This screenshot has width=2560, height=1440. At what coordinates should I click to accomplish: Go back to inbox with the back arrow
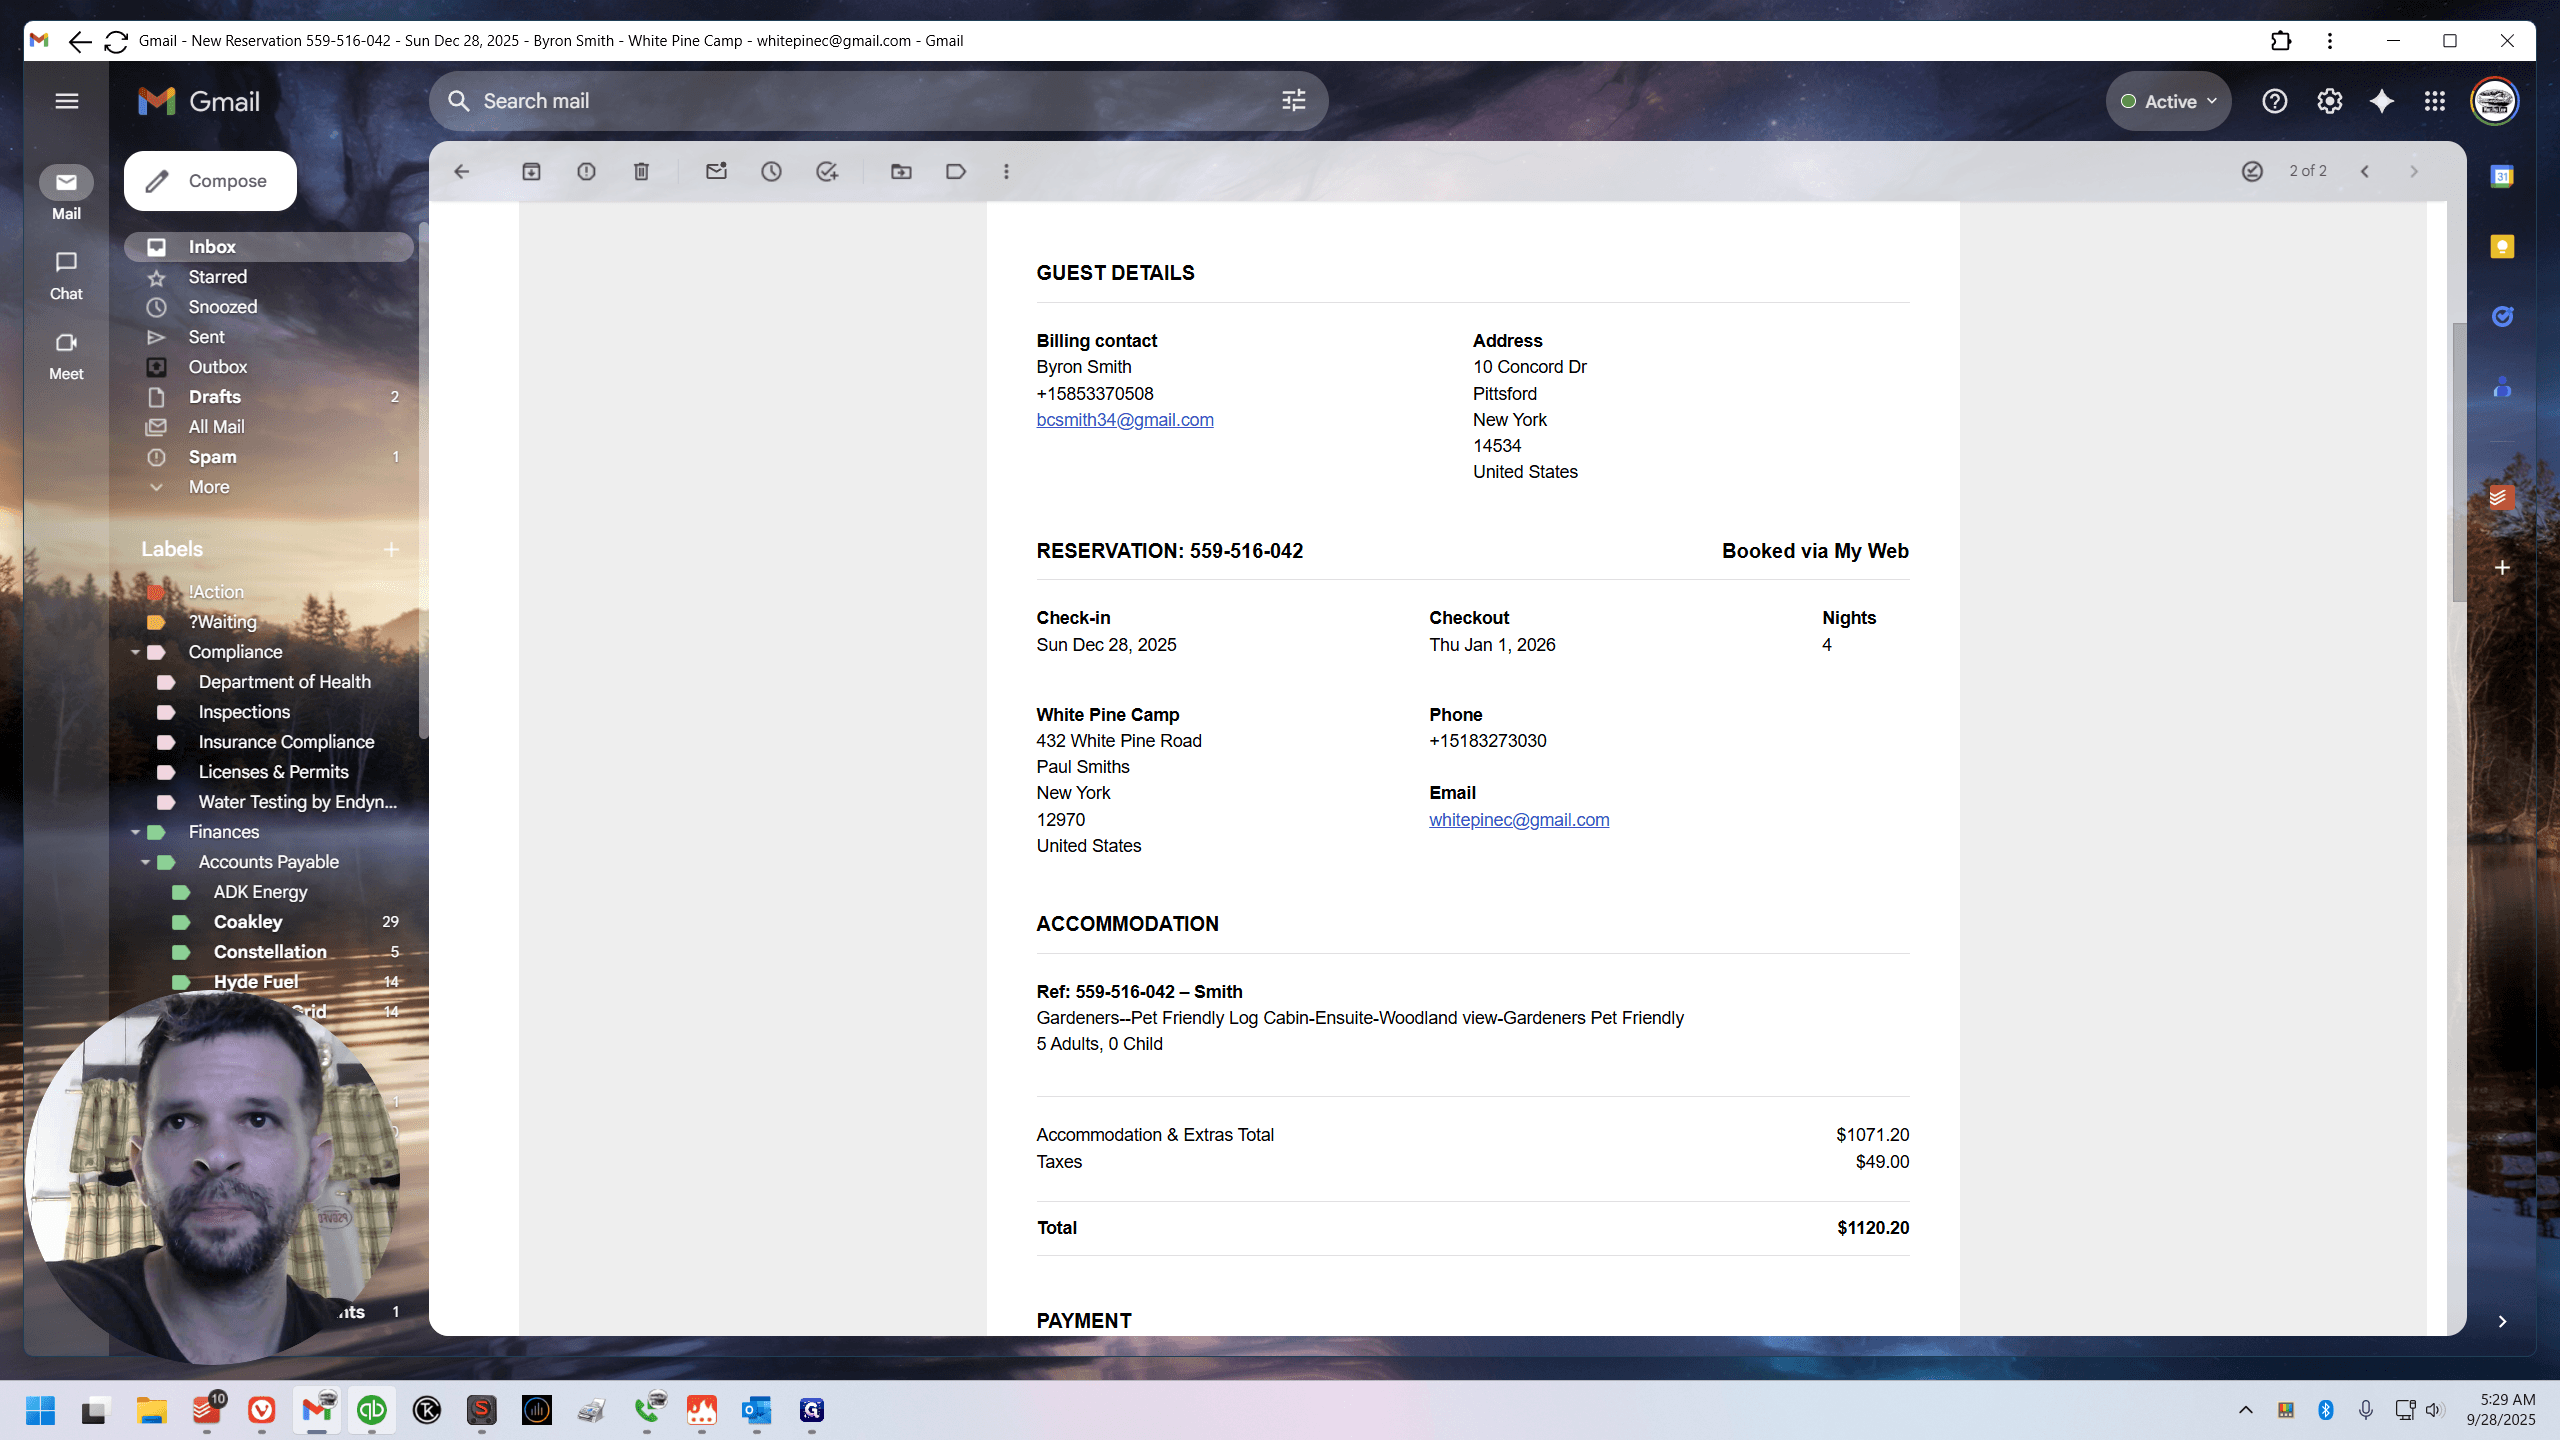tap(461, 172)
